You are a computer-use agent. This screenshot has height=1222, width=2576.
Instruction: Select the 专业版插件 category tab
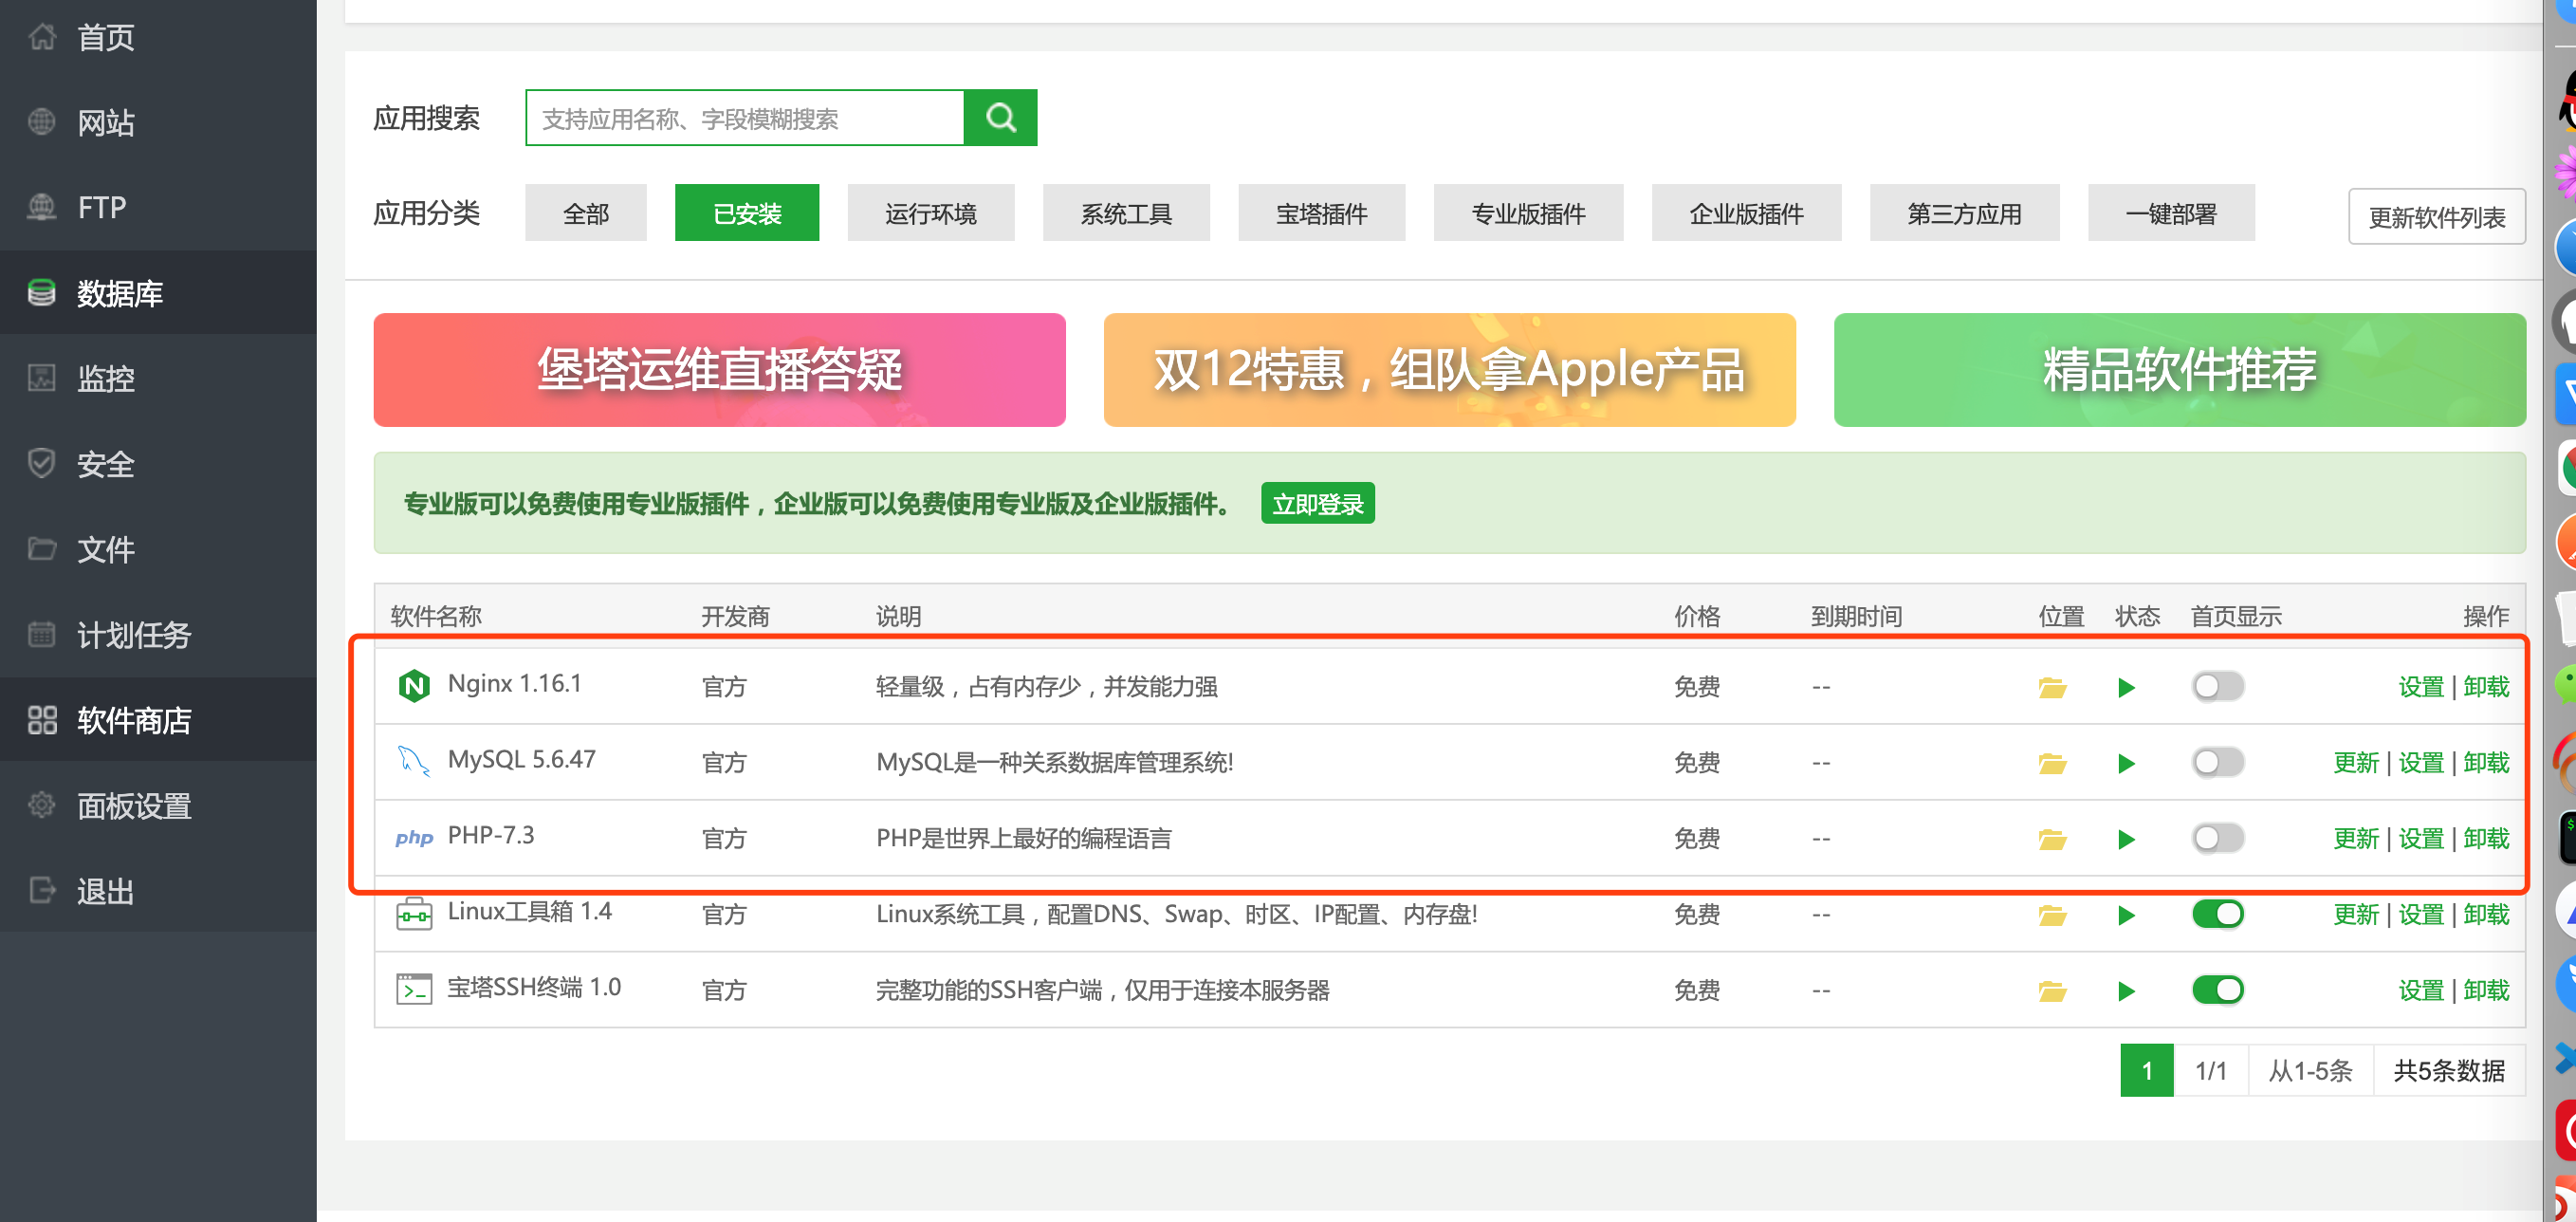[1529, 213]
